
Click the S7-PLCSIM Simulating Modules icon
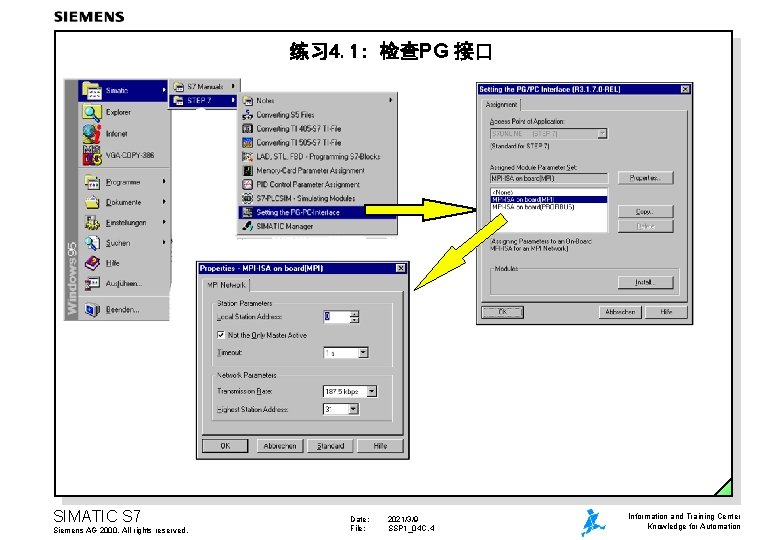pyautogui.click(x=247, y=198)
